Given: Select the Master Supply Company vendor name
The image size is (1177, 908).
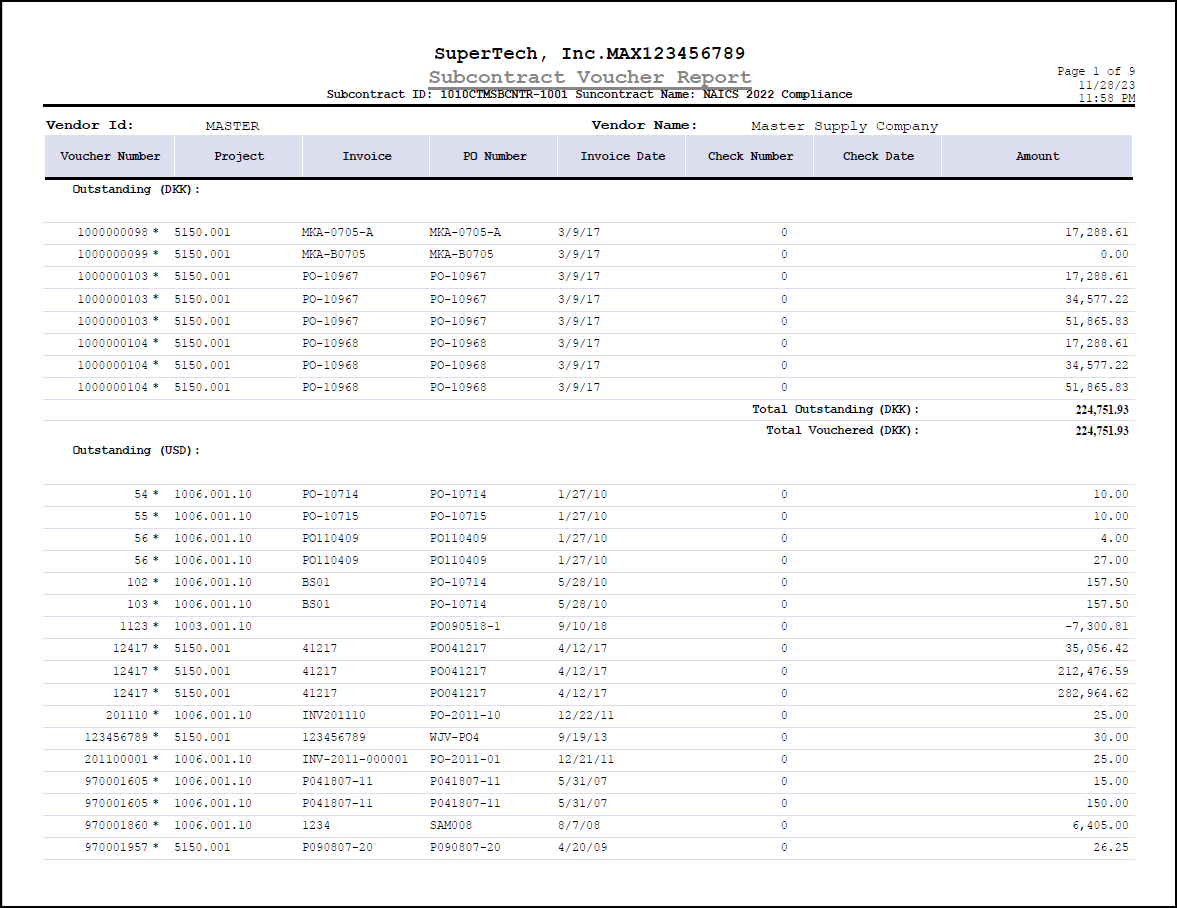Looking at the screenshot, I should coord(844,126).
